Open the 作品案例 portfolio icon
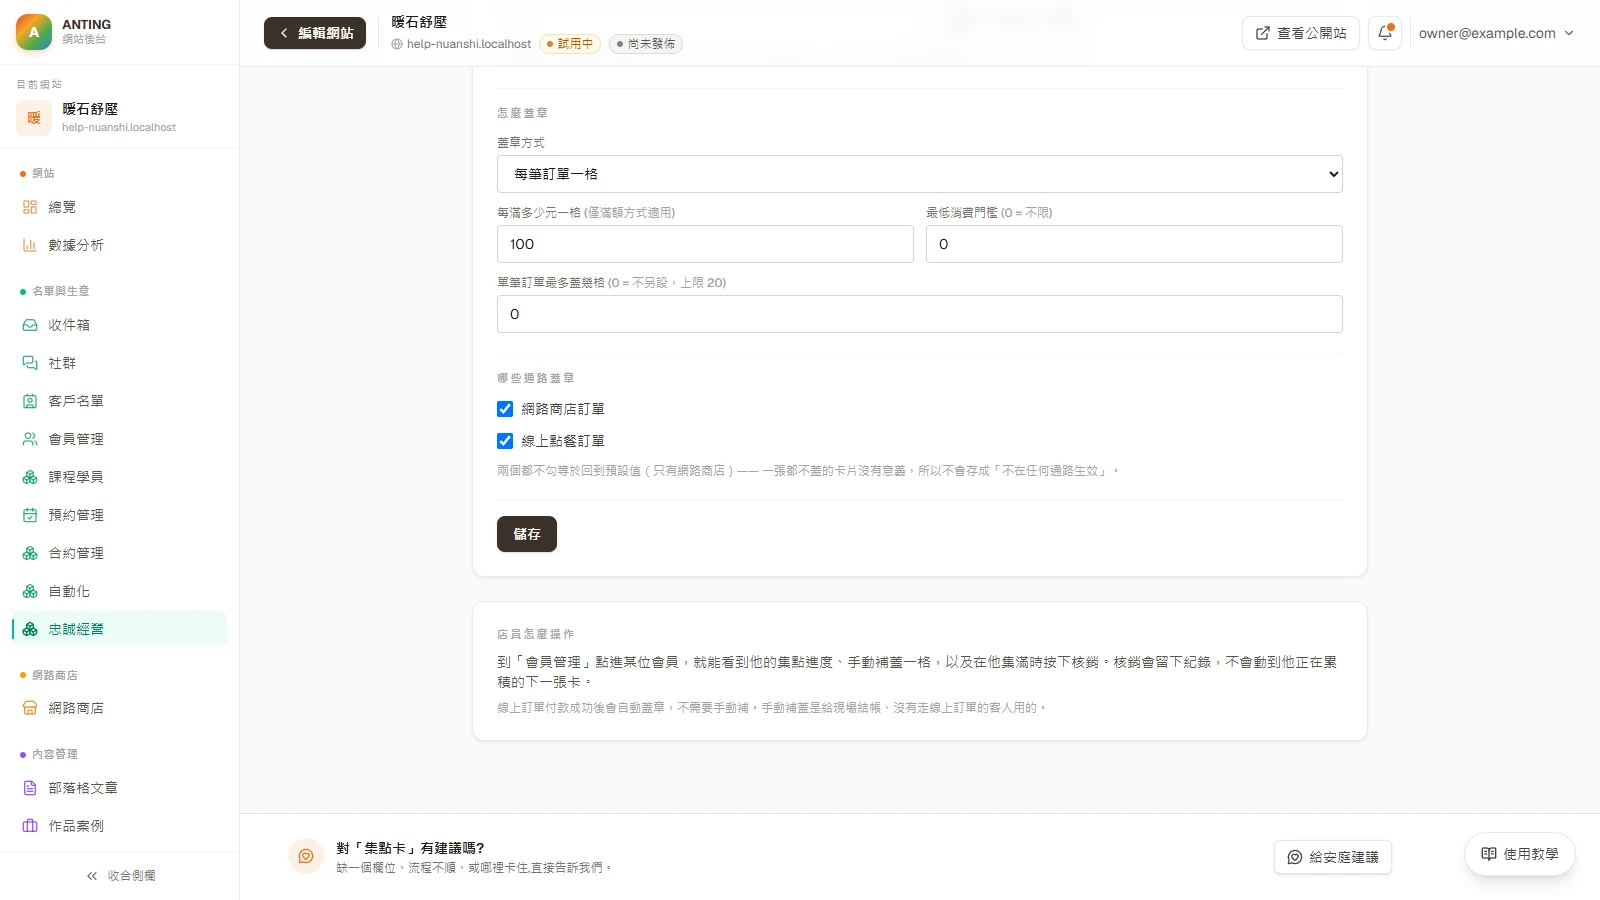Viewport: 1600px width, 900px height. tap(30, 826)
